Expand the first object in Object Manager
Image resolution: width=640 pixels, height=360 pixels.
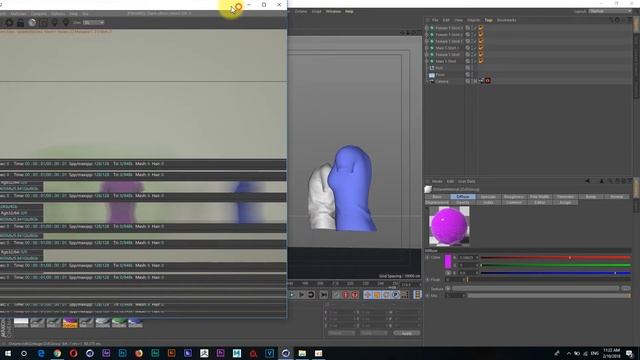[x=427, y=28]
